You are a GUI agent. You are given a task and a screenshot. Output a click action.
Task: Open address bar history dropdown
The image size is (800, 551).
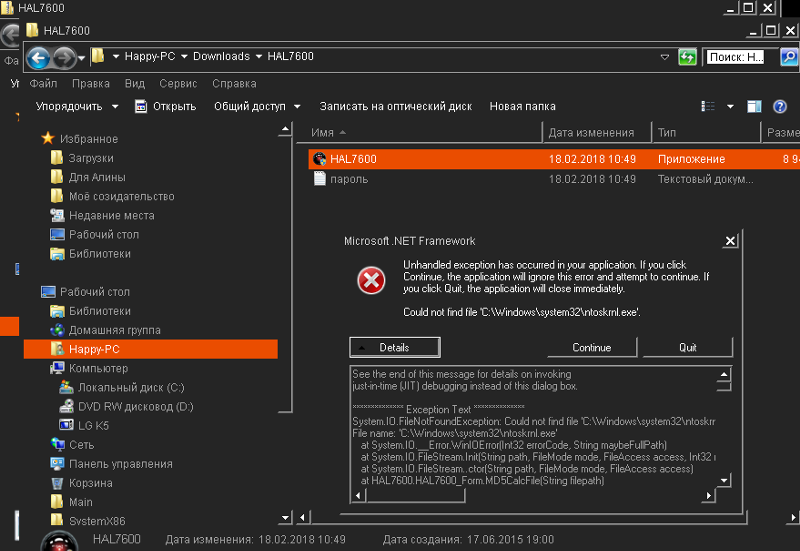point(665,57)
